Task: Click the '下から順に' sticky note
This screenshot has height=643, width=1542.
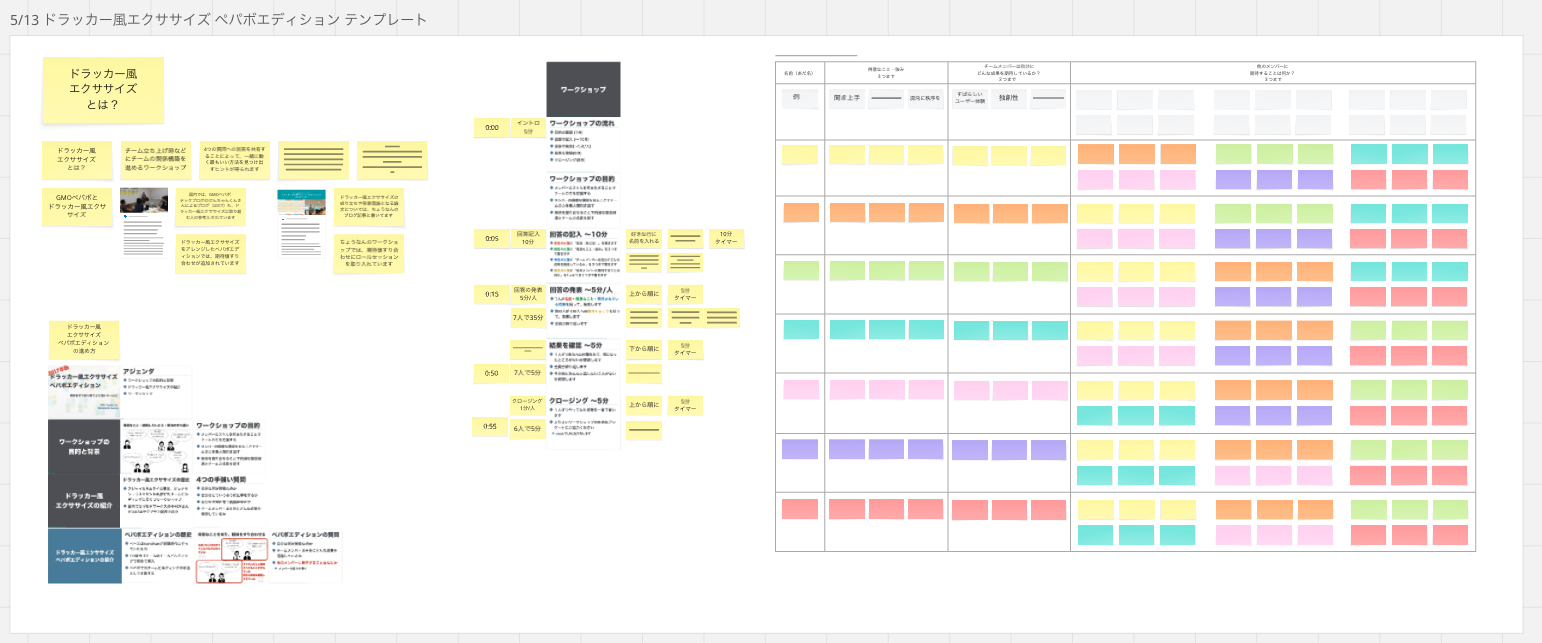Action: [x=643, y=349]
